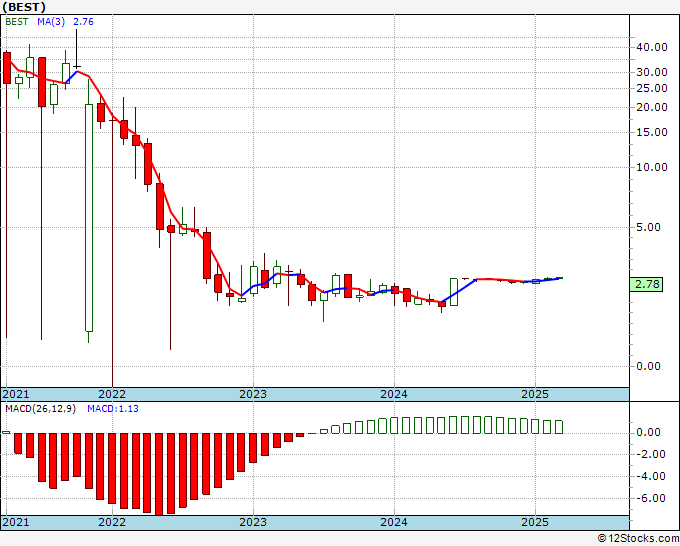Click 2021 on the MACD panel time axis
This screenshot has height=546, width=680.
16,522
